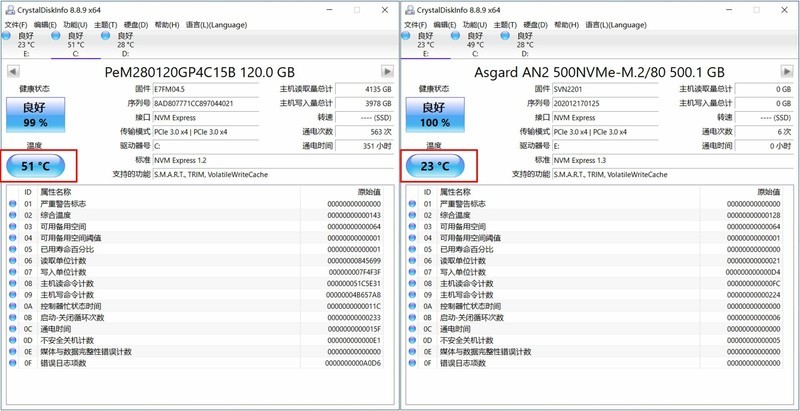The width and height of the screenshot is (800, 411).
Task: Click 属性名称 column header in left window
Action: click(x=56, y=192)
